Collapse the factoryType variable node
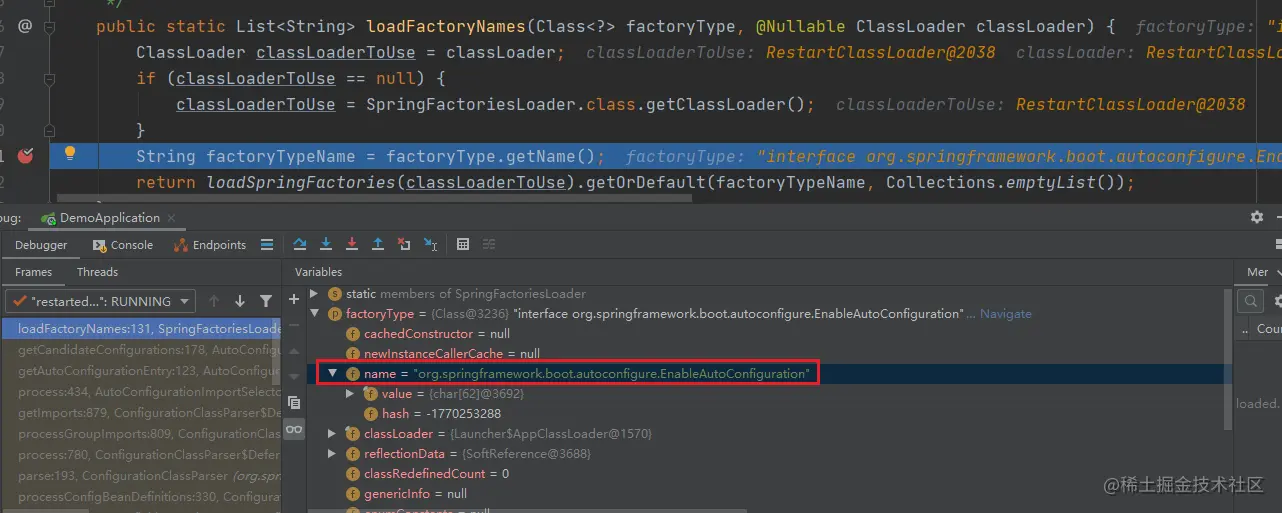1282x513 pixels. pos(314,314)
